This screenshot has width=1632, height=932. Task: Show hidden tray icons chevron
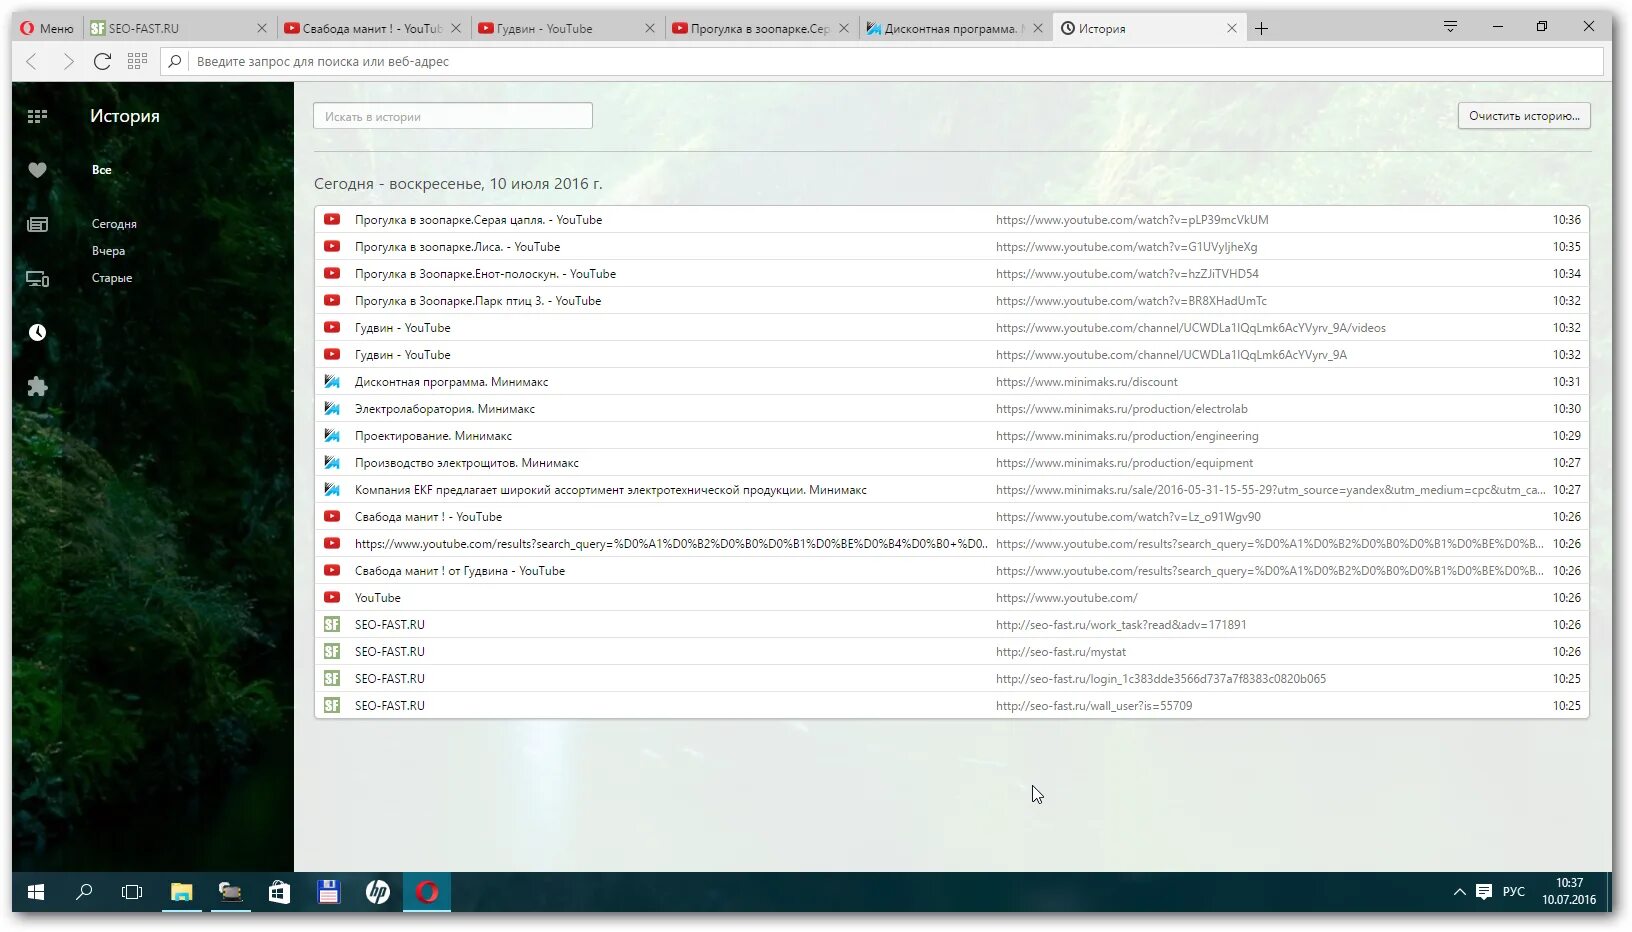(1459, 892)
